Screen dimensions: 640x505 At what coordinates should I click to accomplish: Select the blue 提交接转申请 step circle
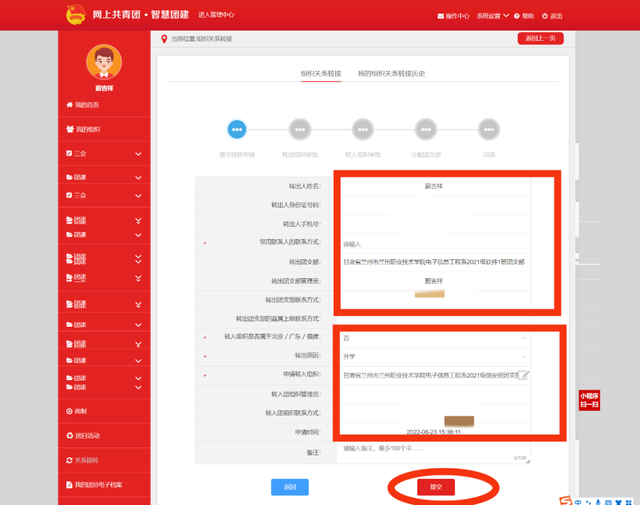tap(237, 129)
